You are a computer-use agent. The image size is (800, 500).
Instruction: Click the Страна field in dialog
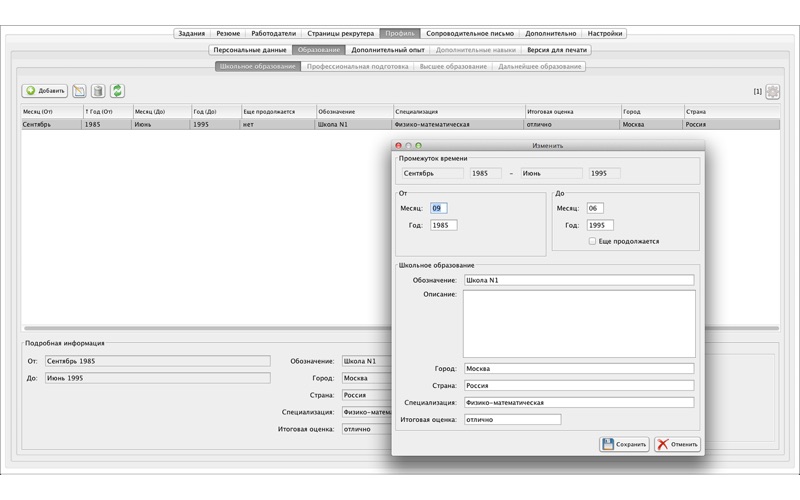click(x=579, y=385)
